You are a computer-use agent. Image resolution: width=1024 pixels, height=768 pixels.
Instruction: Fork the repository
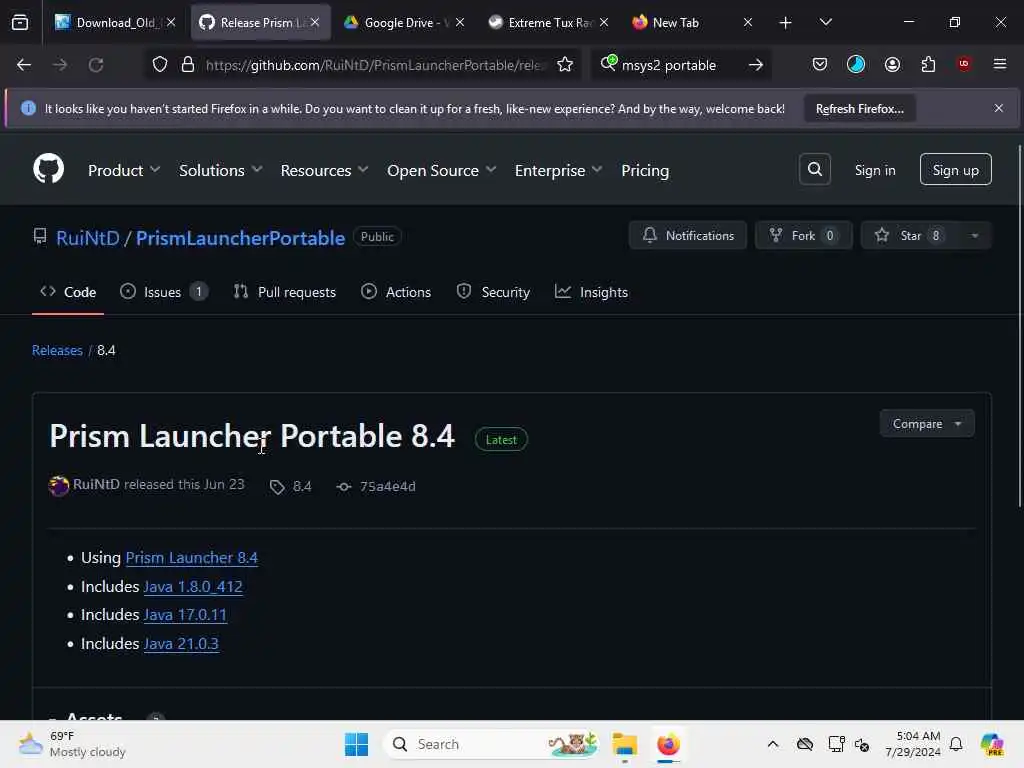point(803,236)
